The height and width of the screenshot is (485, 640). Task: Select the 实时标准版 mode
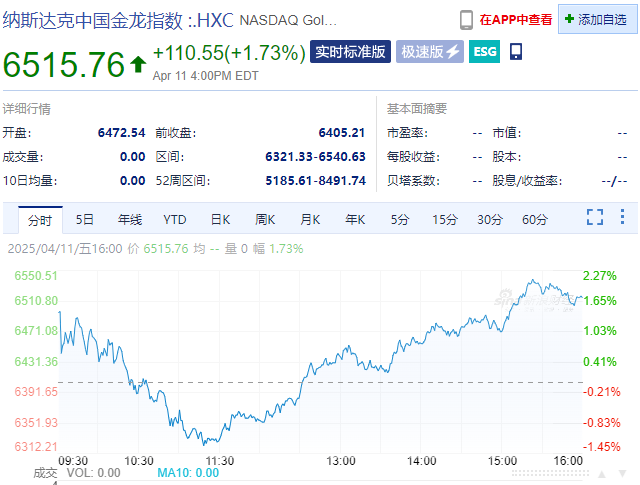[x=350, y=52]
